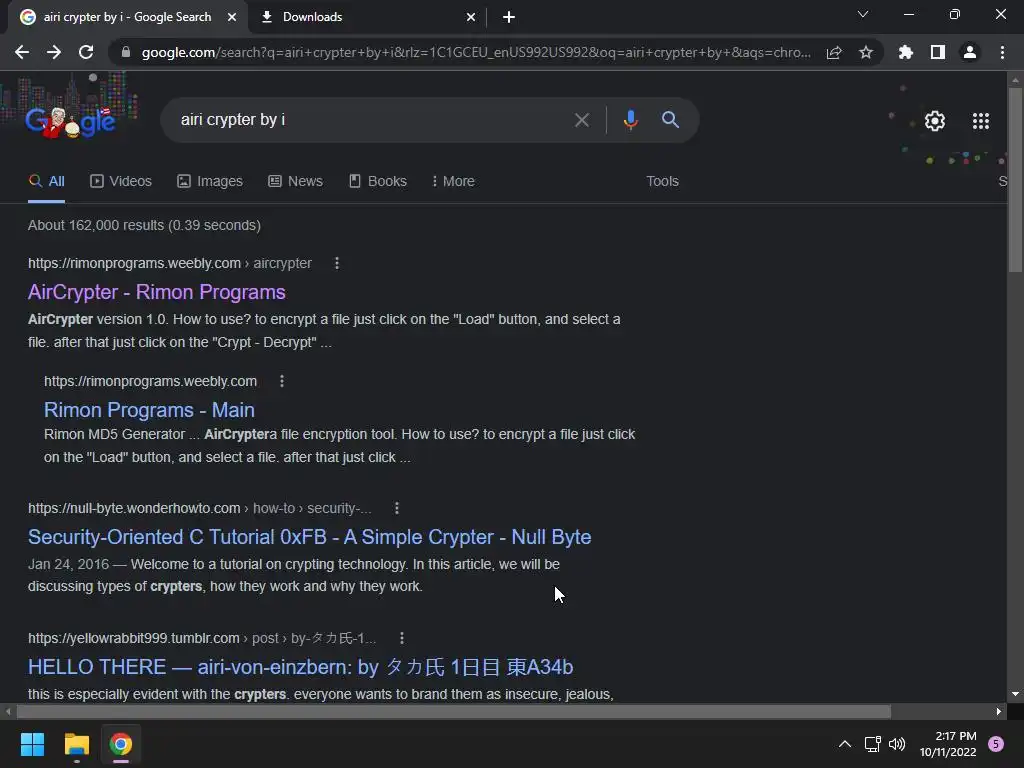Switch to Videos results
This screenshot has height=768, width=1024.
tap(121, 182)
